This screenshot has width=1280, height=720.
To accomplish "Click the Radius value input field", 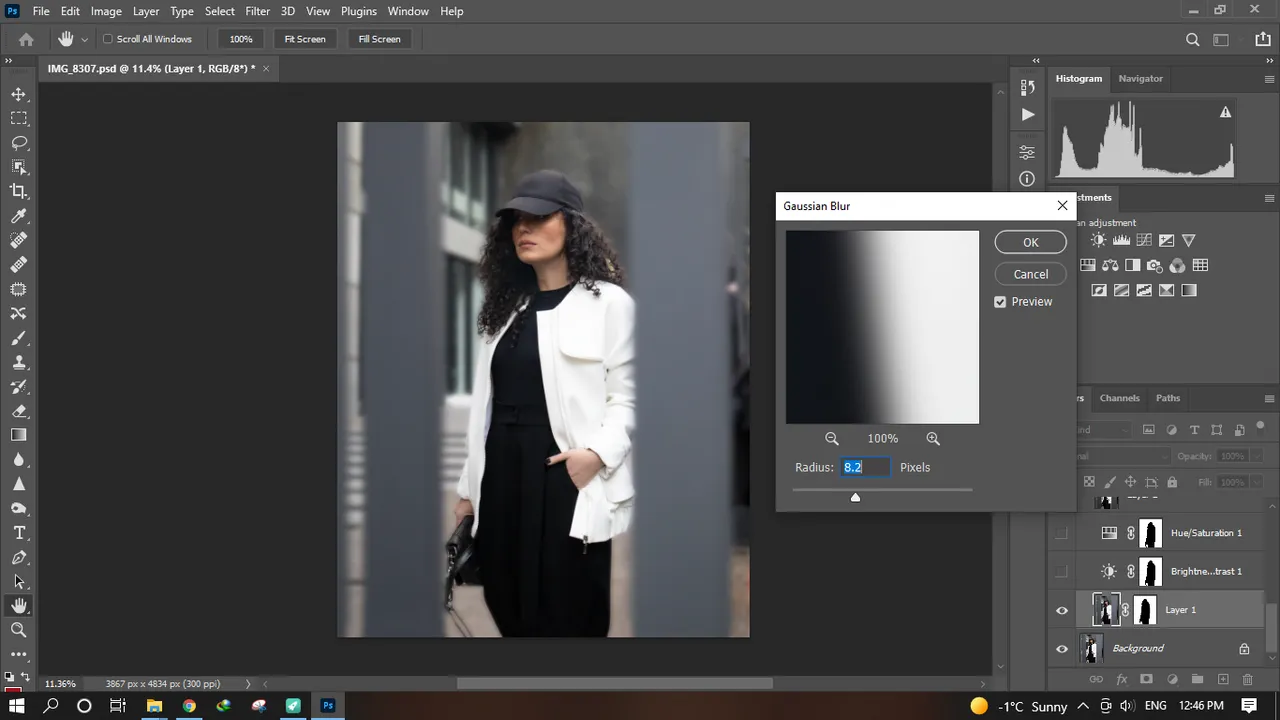I will pos(865,467).
